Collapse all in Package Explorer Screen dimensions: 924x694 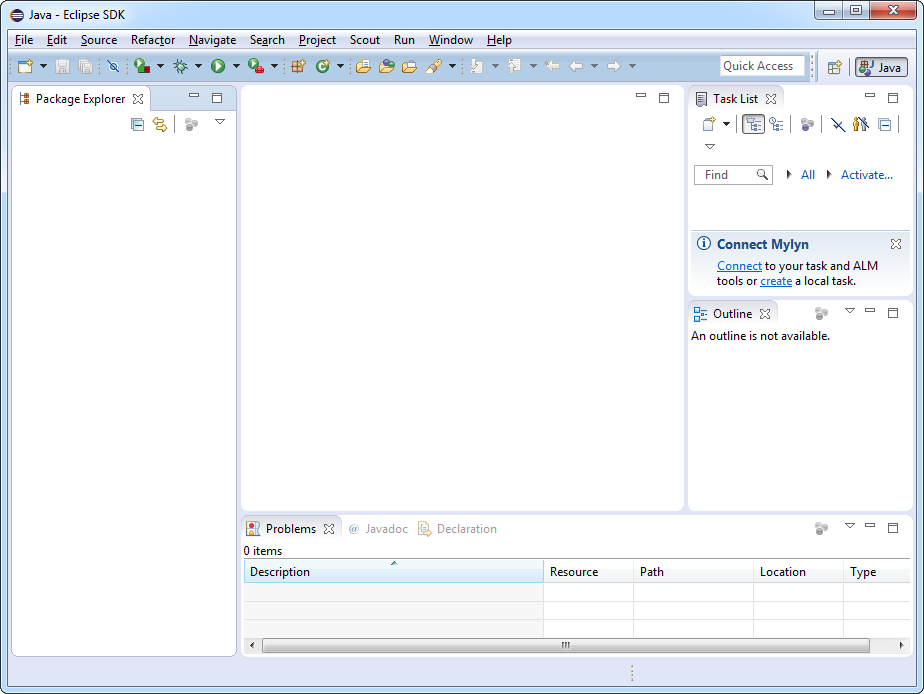coord(137,124)
